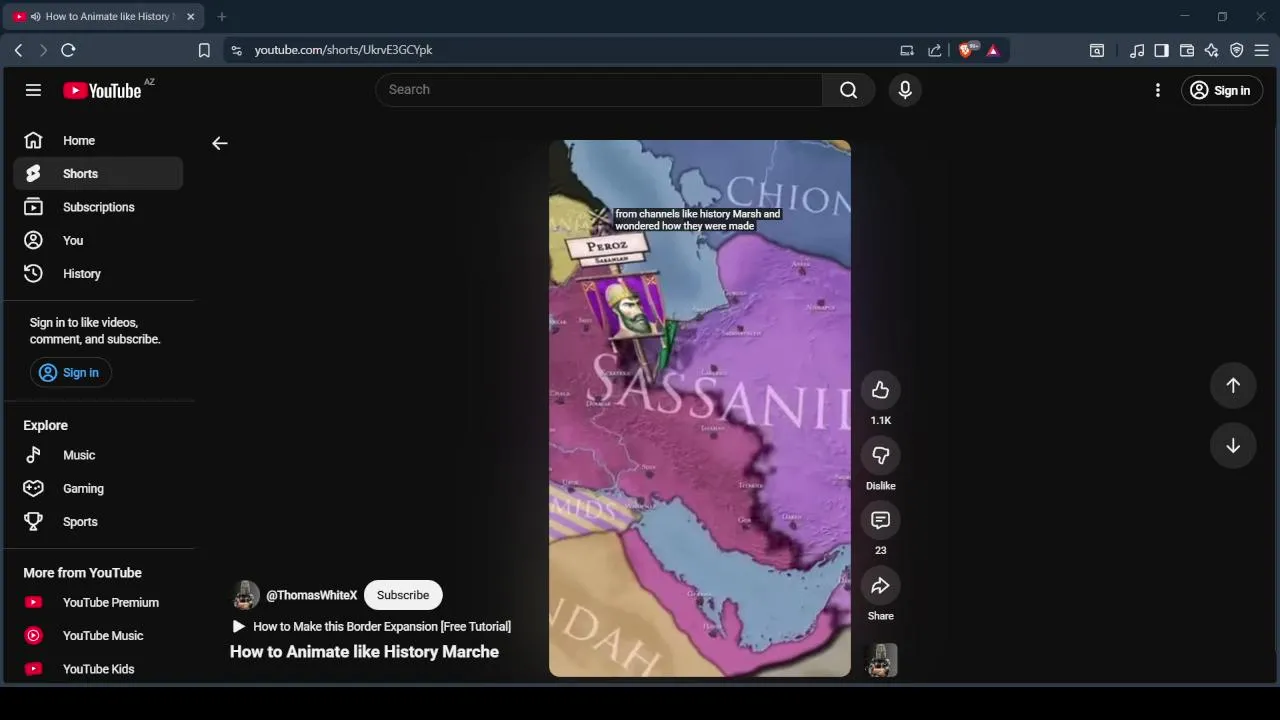Viewport: 1280px width, 720px height.
Task: Open Leo AI sparkle icon
Action: point(1212,50)
